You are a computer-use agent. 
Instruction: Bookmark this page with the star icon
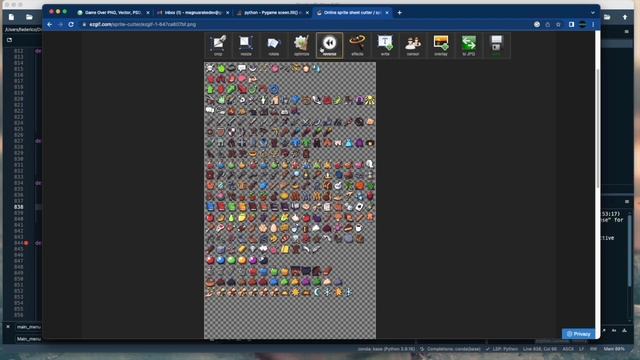(x=558, y=24)
